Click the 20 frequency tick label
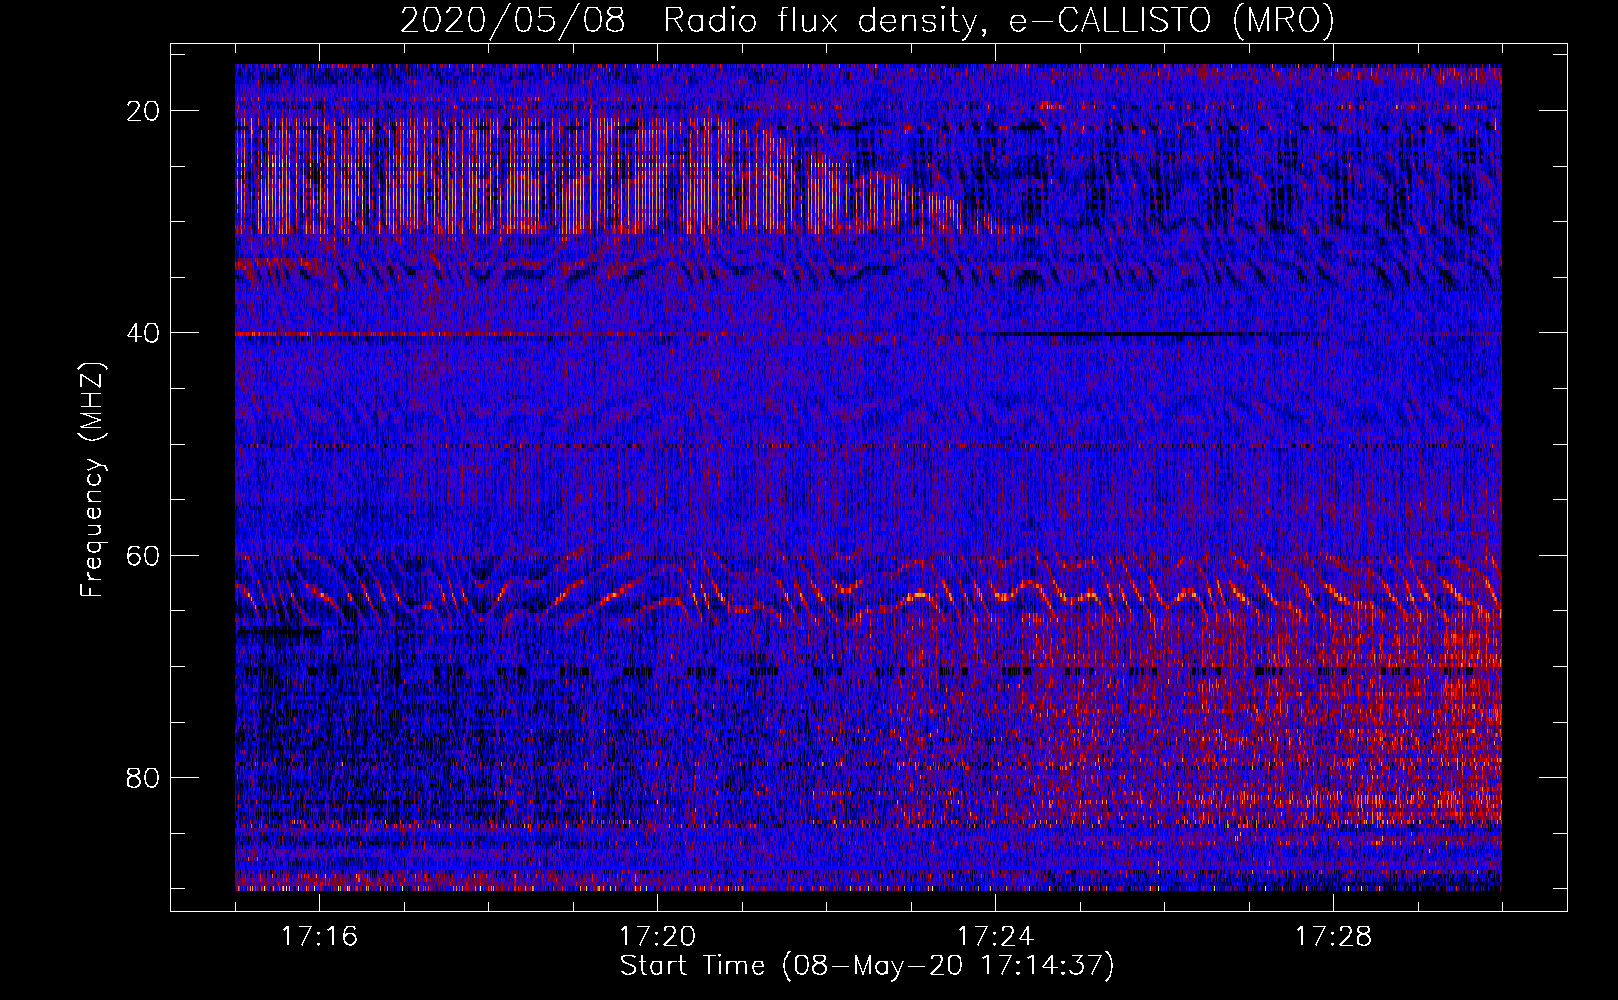1618x1000 pixels. pyautogui.click(x=144, y=111)
